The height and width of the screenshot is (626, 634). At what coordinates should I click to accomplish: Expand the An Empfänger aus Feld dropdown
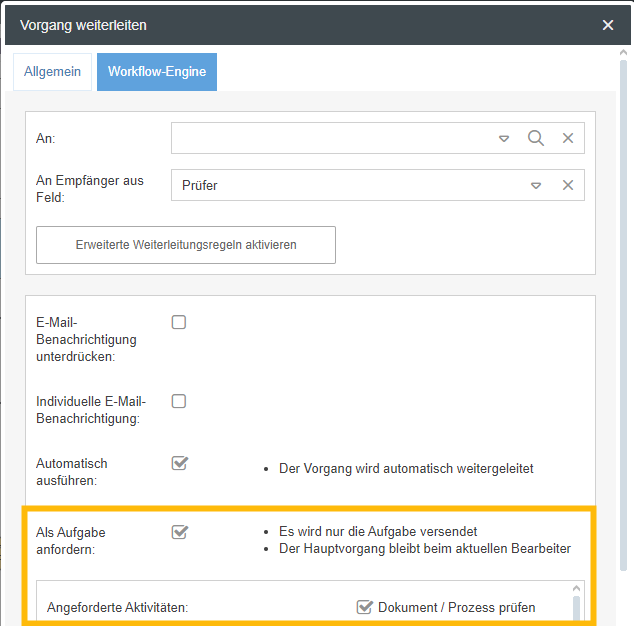[x=536, y=185]
